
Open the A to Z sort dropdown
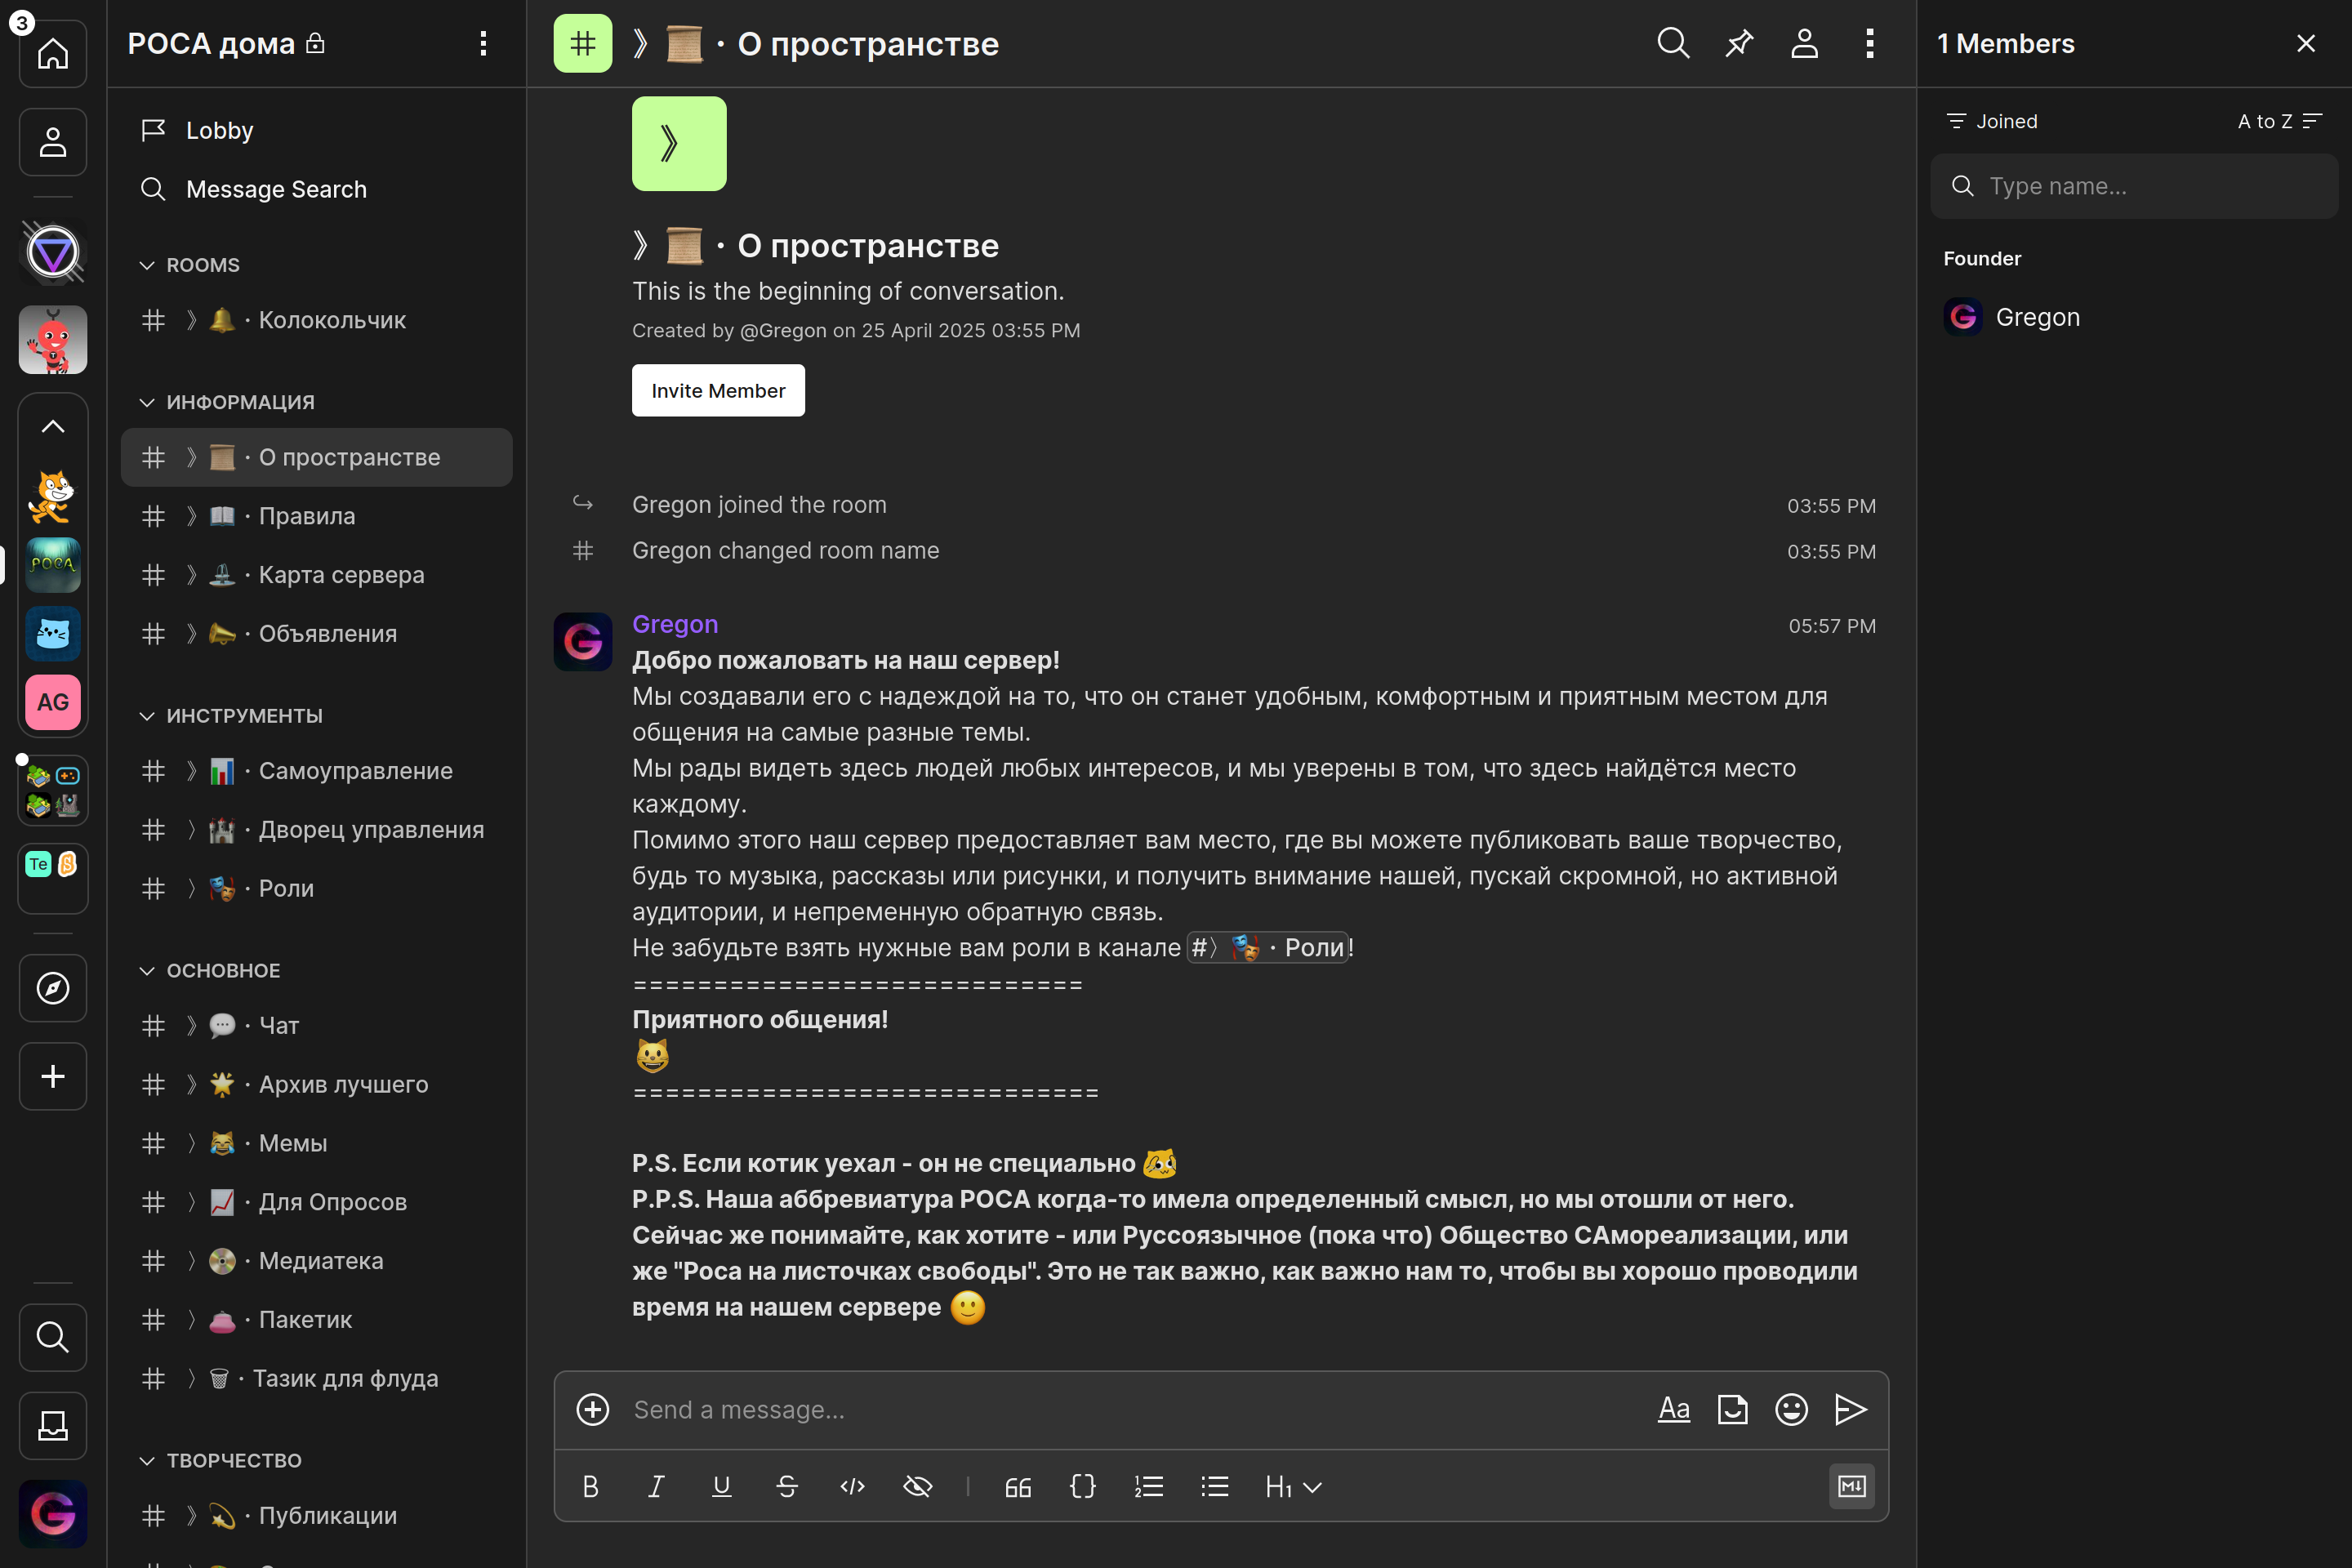tap(2278, 121)
